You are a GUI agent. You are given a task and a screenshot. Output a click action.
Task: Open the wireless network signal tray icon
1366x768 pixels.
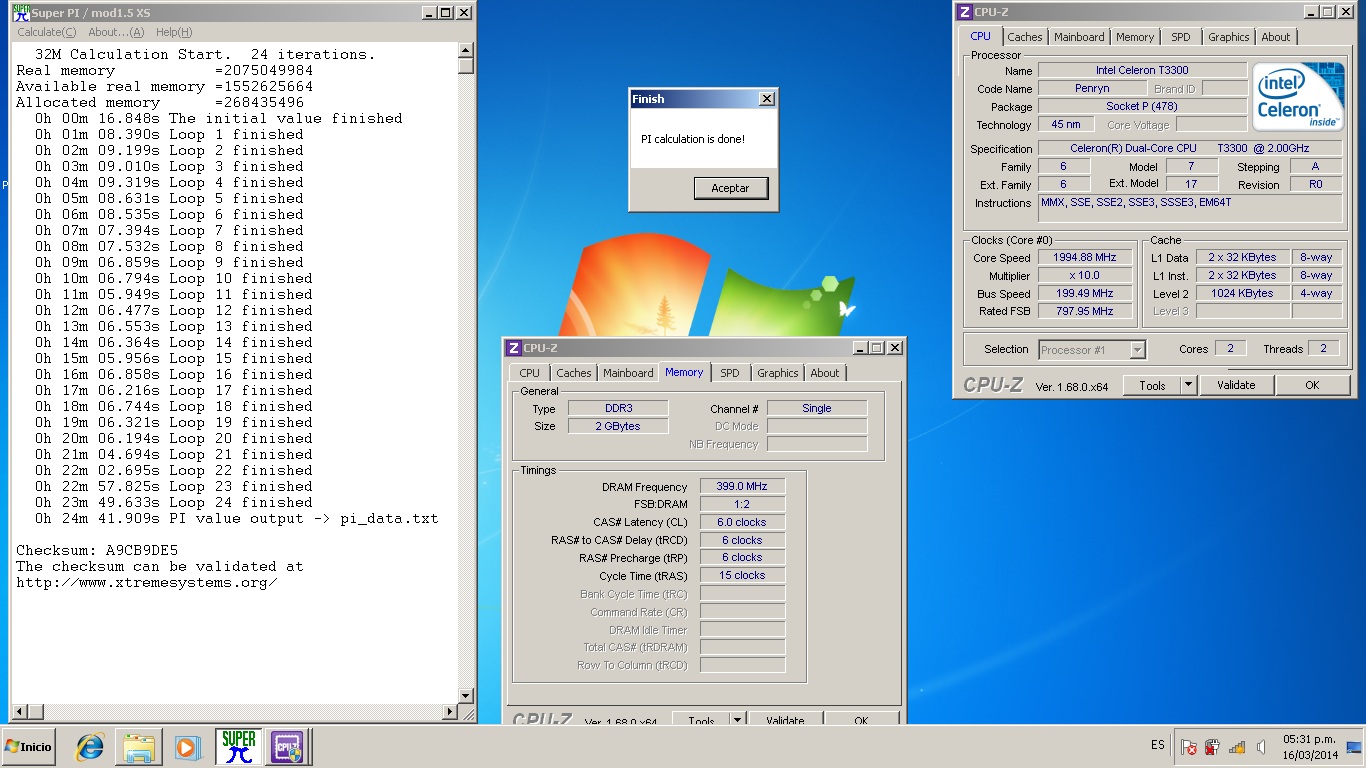[1237, 747]
